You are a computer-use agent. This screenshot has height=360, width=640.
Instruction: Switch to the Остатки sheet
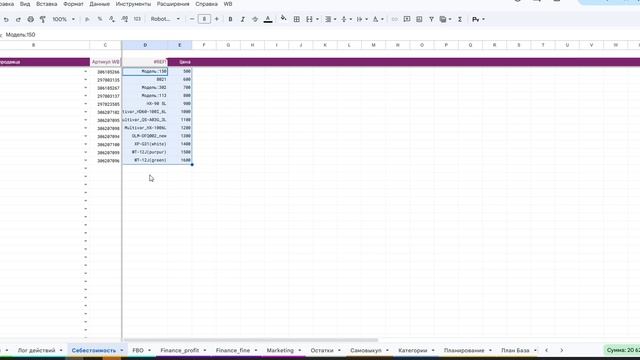coord(322,350)
